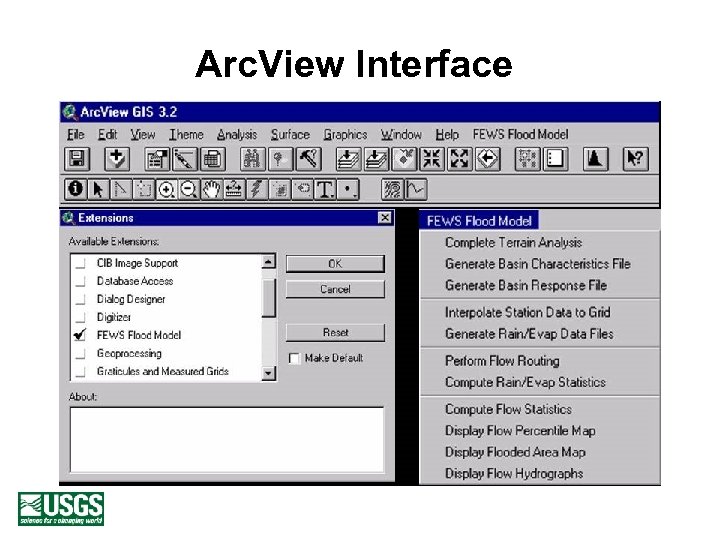Click the extensions list scroll-down arrow
This screenshot has height=540, width=720.
point(269,373)
